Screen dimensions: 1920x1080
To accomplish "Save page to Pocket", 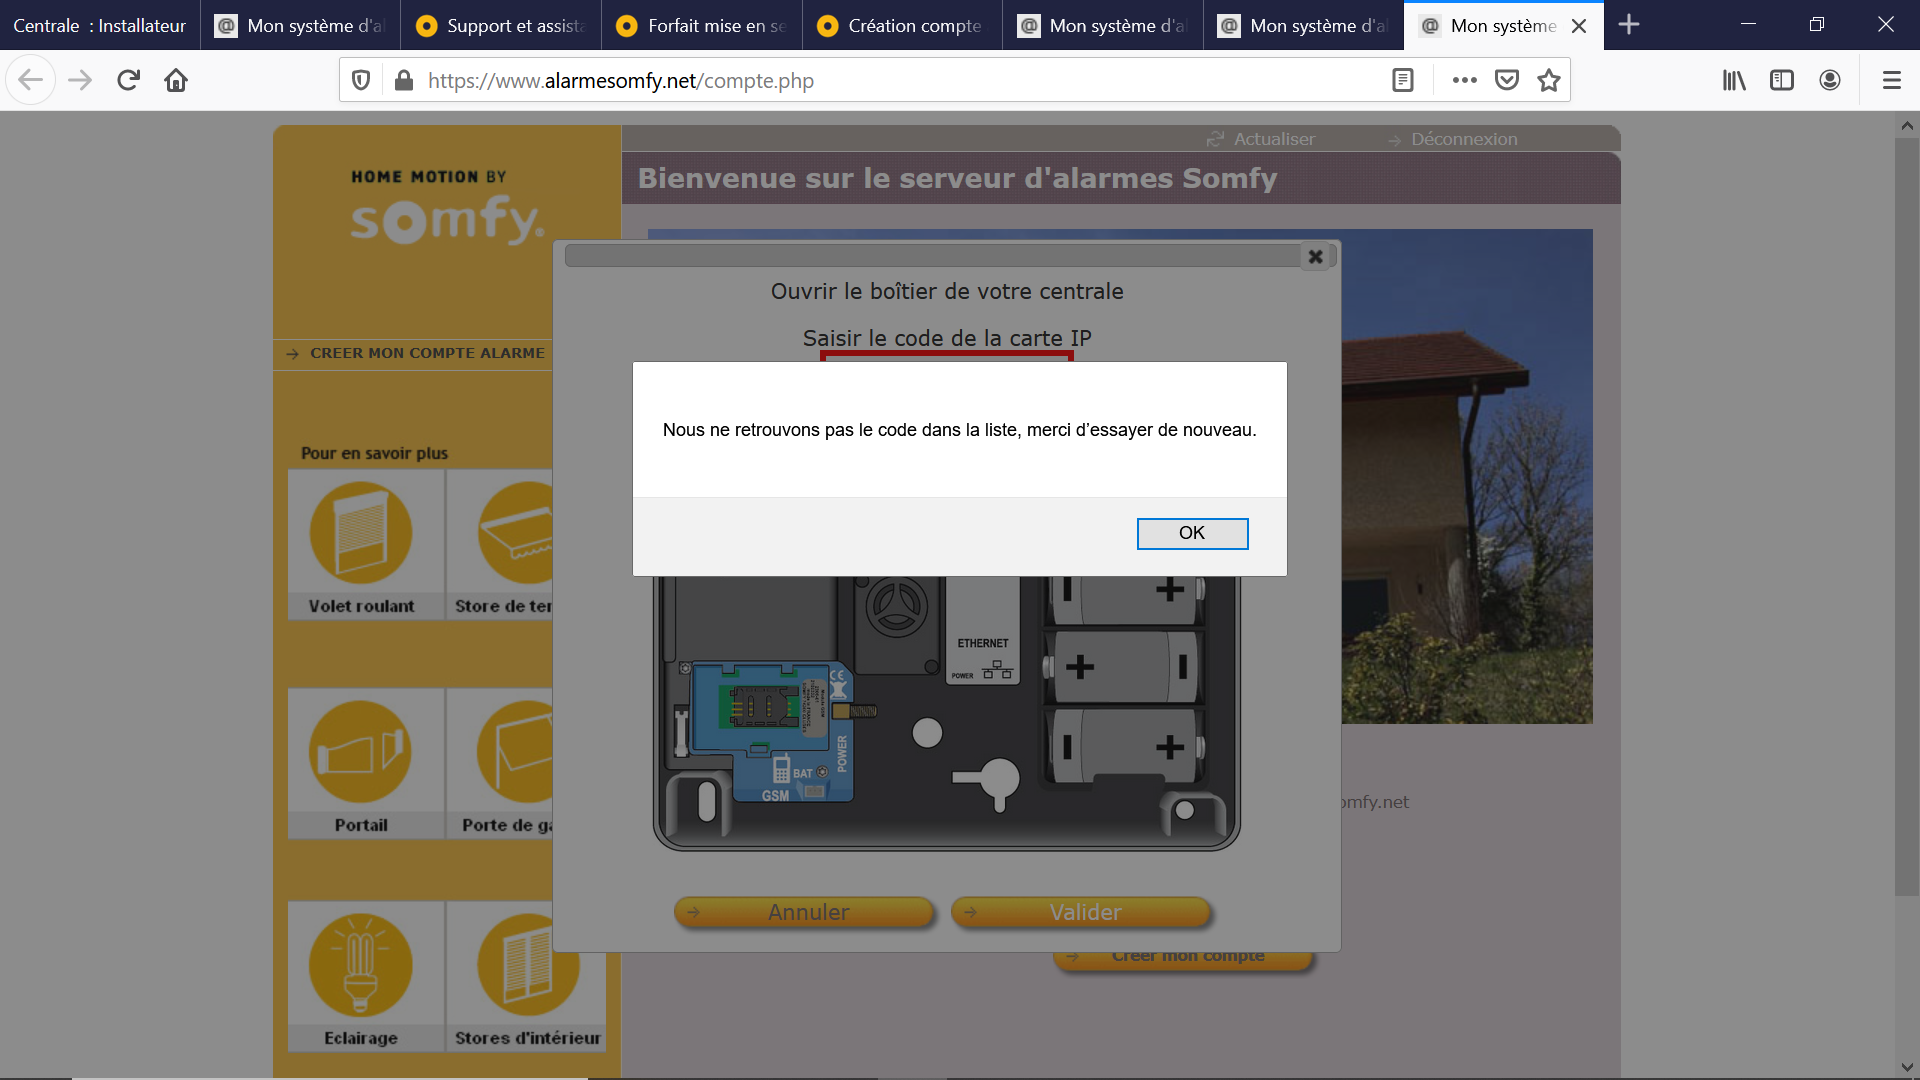I will click(x=1507, y=80).
